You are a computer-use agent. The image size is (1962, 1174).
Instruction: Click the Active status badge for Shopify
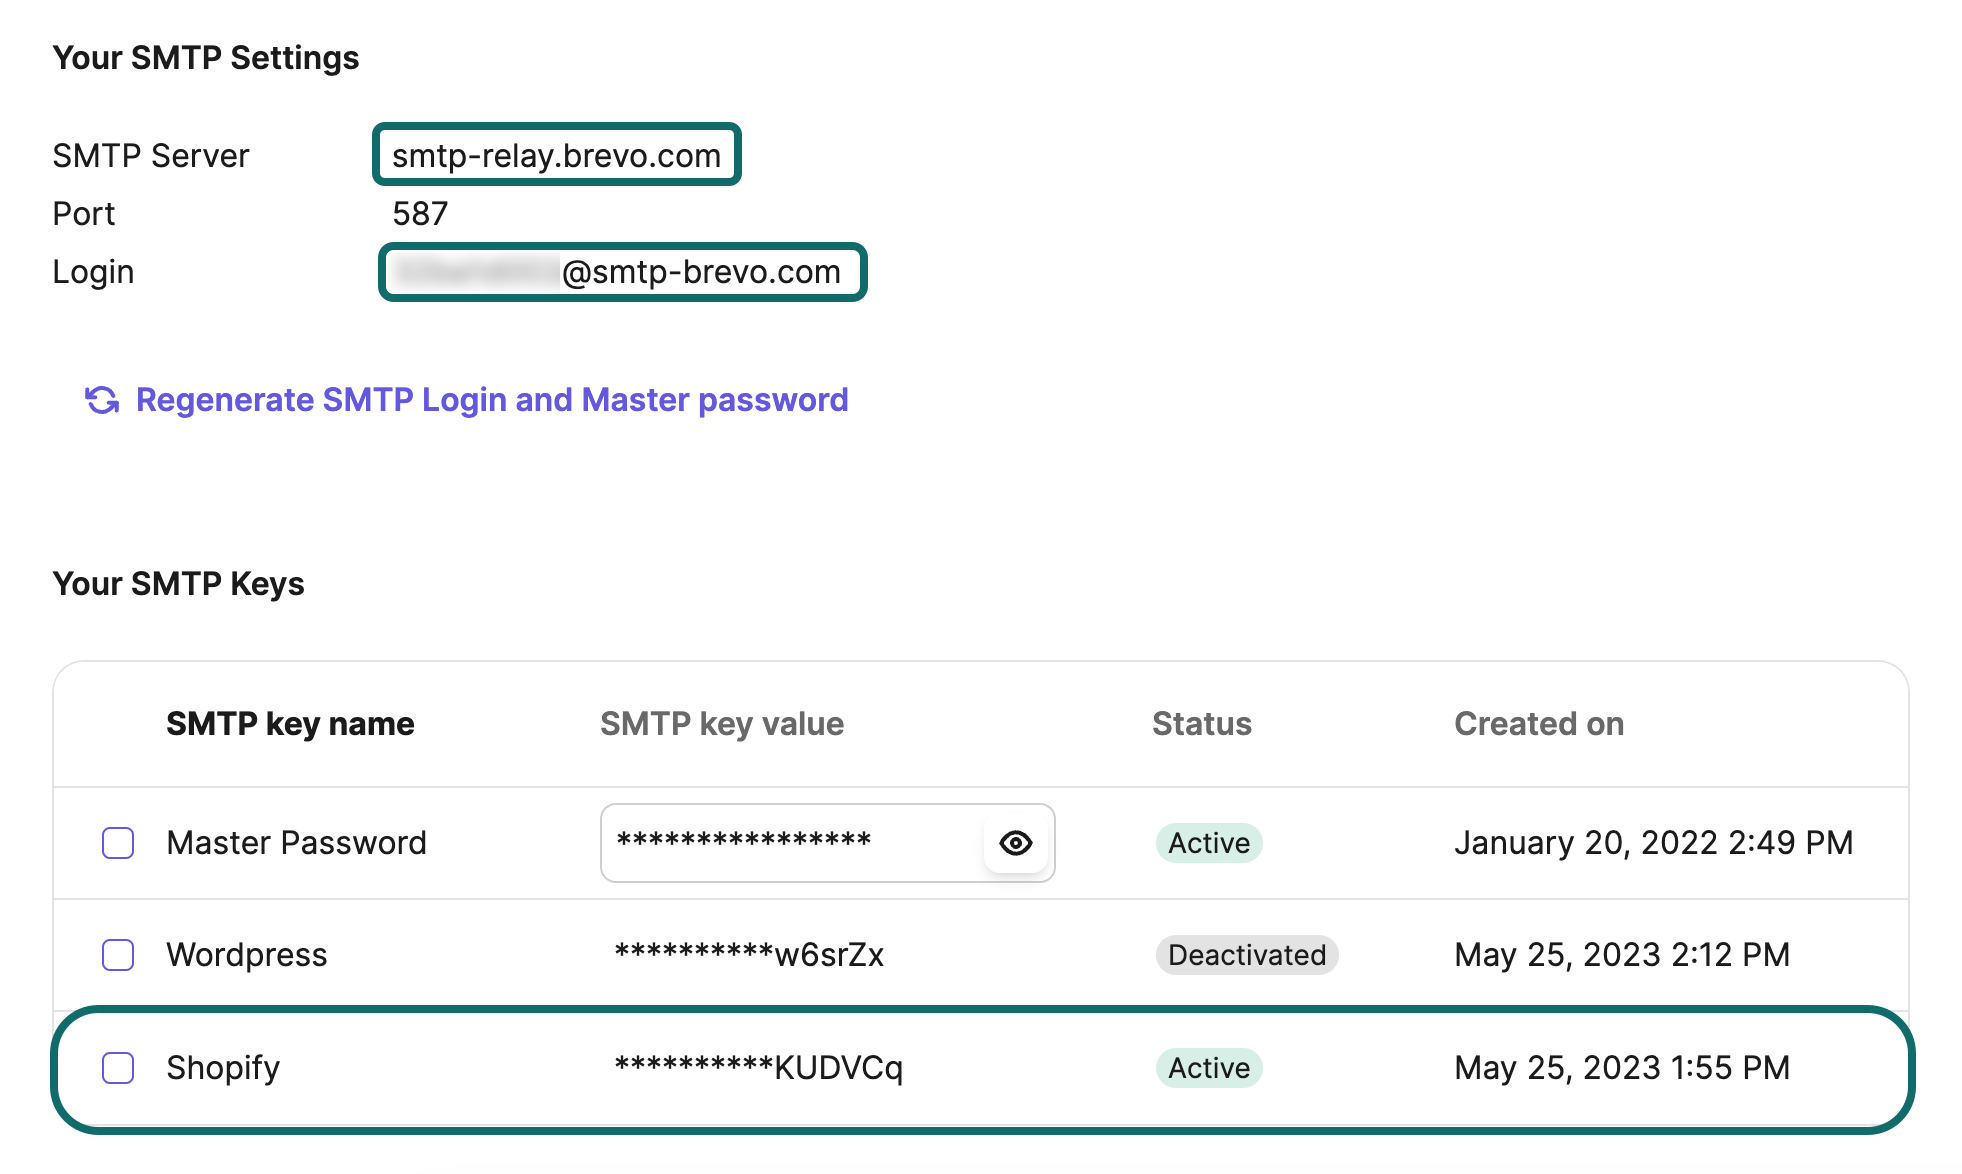(x=1208, y=1068)
